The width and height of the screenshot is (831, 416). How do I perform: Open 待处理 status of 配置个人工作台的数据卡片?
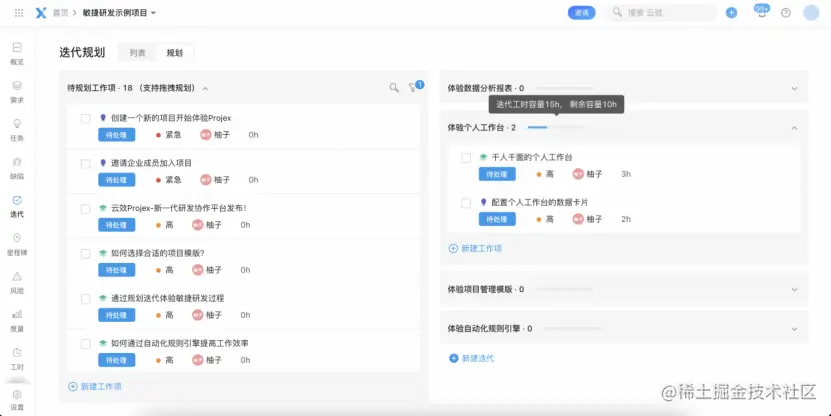coord(497,219)
